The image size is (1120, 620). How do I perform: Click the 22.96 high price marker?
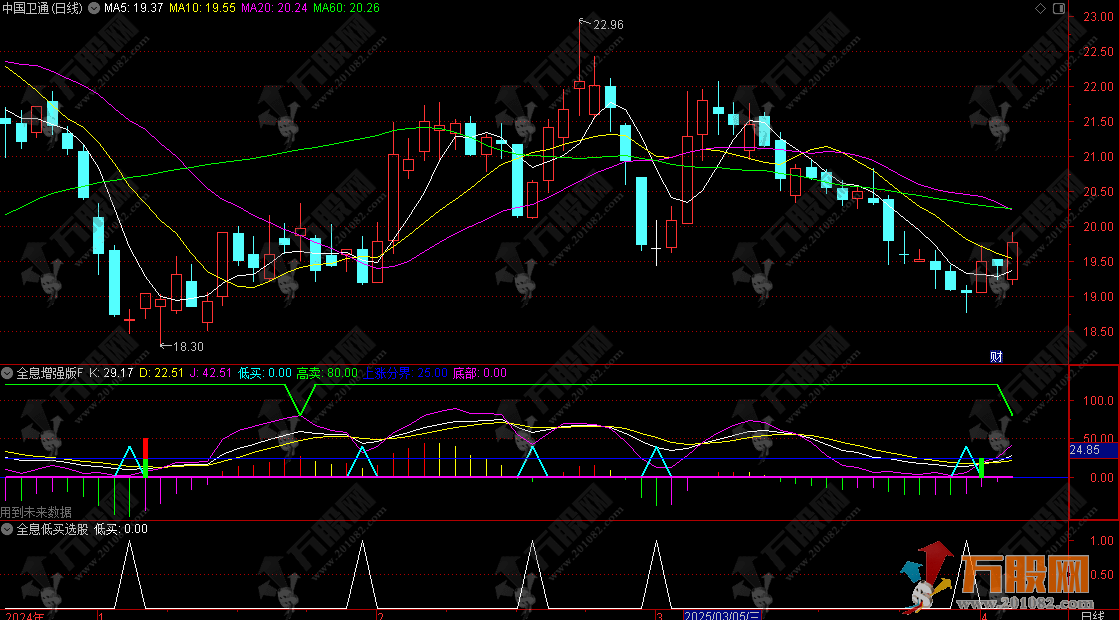(x=607, y=24)
